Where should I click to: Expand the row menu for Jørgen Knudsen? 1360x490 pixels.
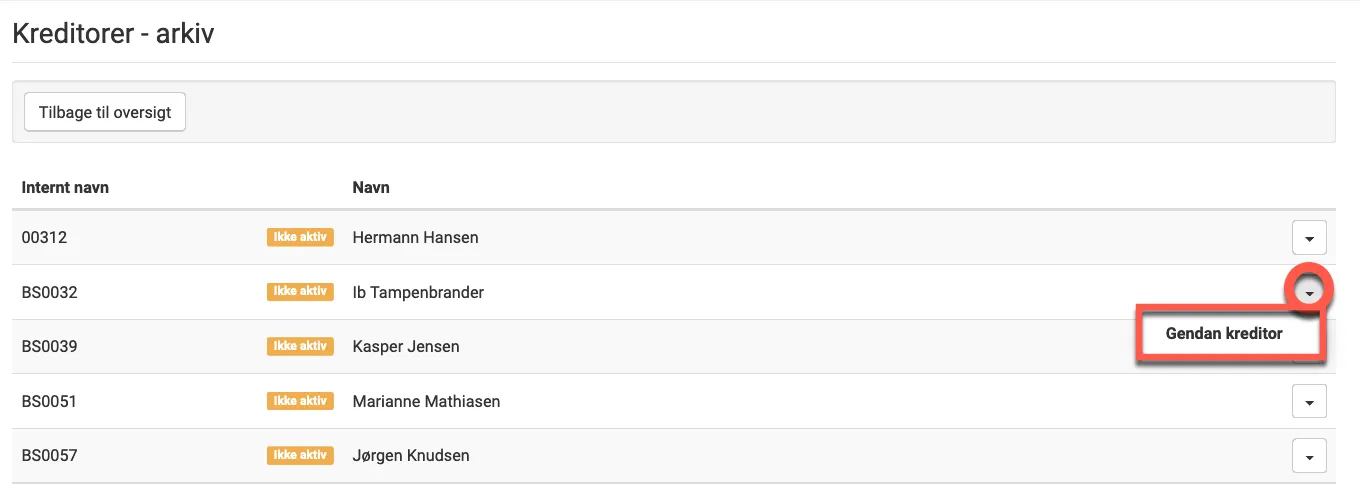pos(1309,456)
